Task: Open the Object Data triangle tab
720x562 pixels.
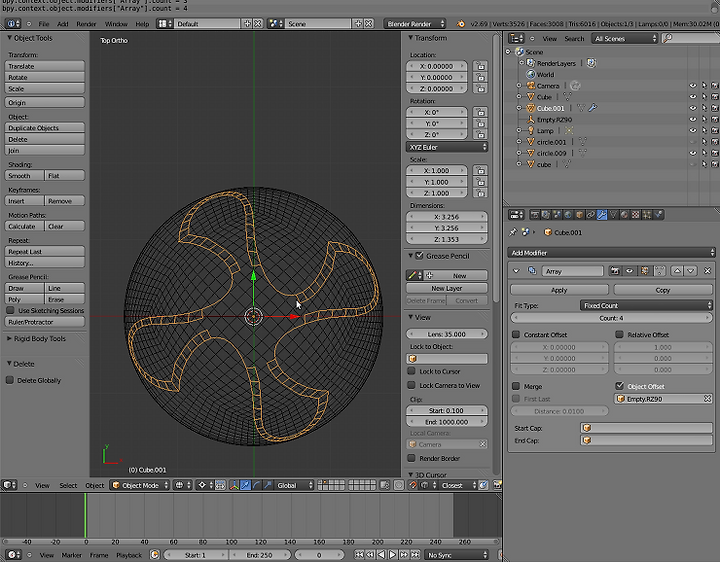Action: [613, 214]
